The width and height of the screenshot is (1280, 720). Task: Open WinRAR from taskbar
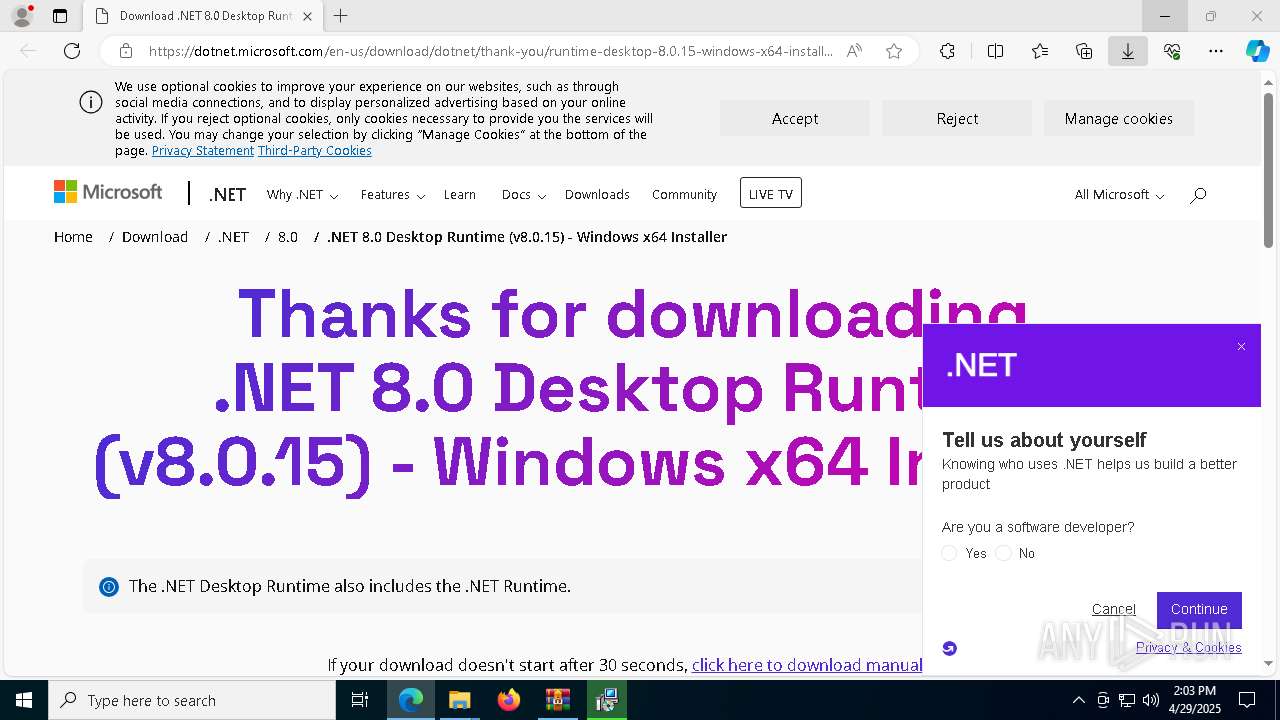(x=557, y=700)
